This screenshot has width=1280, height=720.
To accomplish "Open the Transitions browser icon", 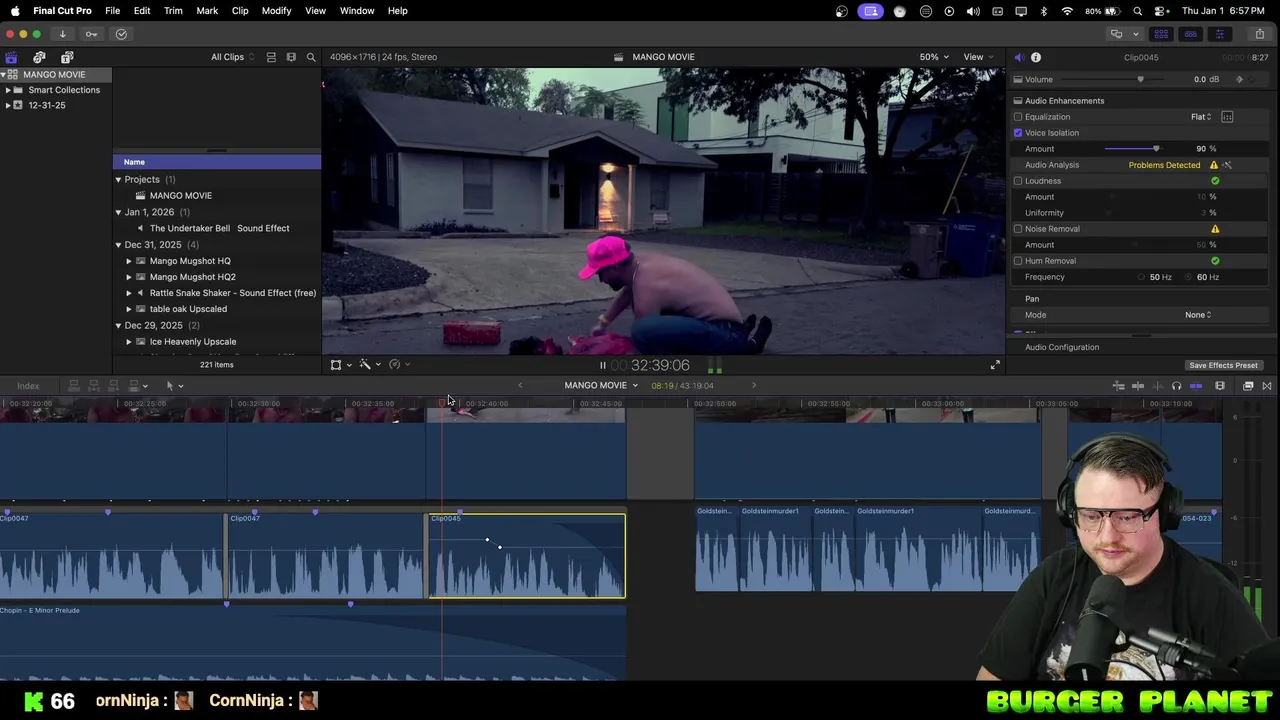I will (x=1267, y=386).
